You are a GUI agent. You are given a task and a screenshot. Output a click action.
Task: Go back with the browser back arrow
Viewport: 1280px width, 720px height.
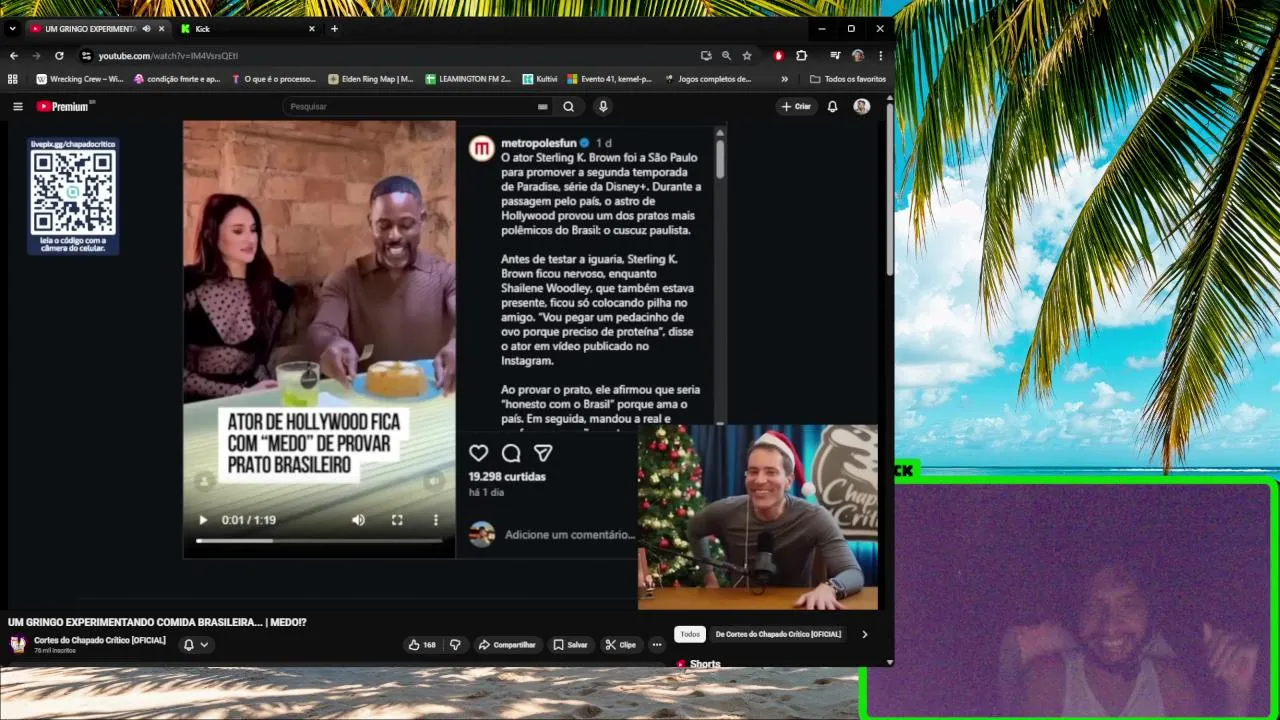click(x=13, y=56)
